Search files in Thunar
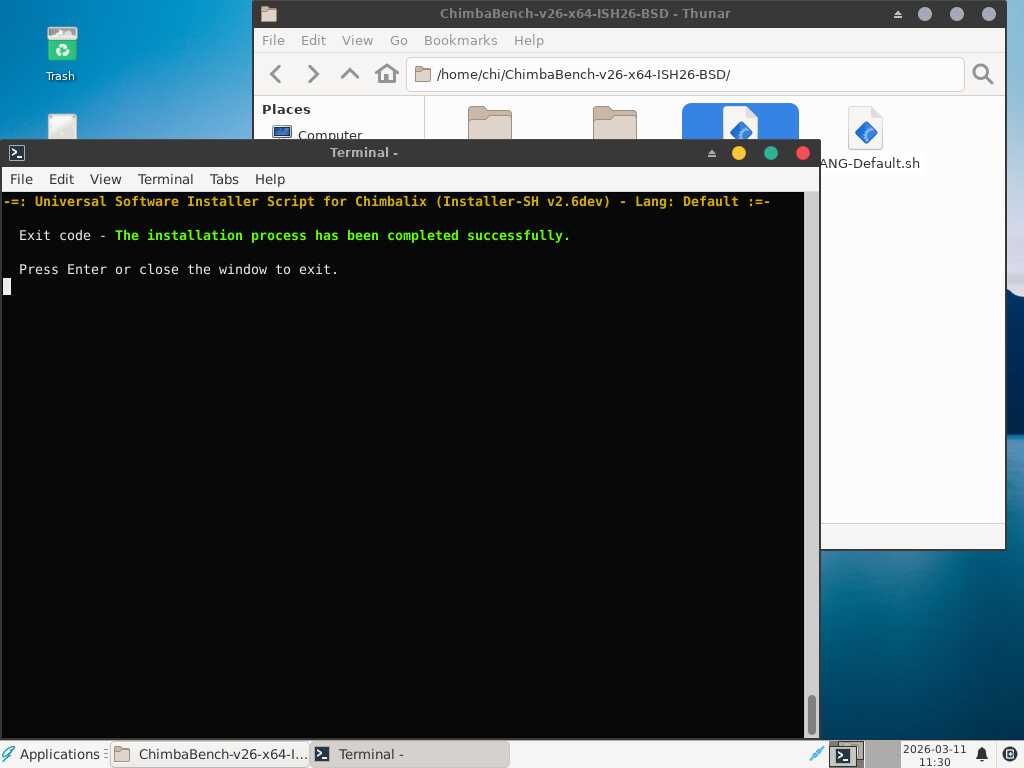The width and height of the screenshot is (1024, 768). 982,74
